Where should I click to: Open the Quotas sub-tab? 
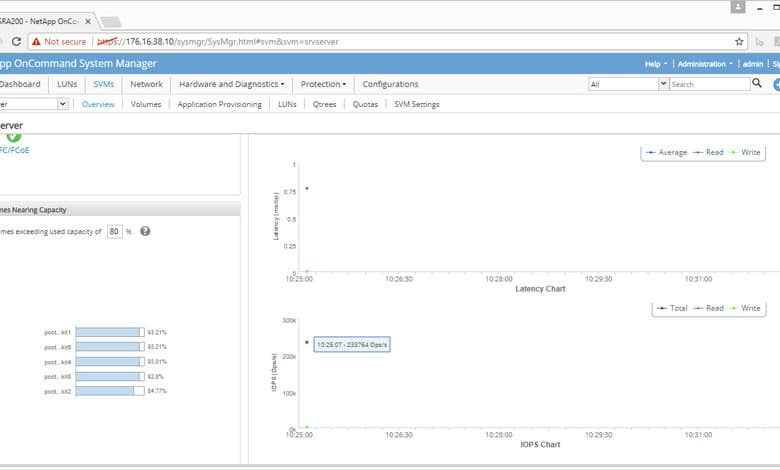(x=365, y=104)
